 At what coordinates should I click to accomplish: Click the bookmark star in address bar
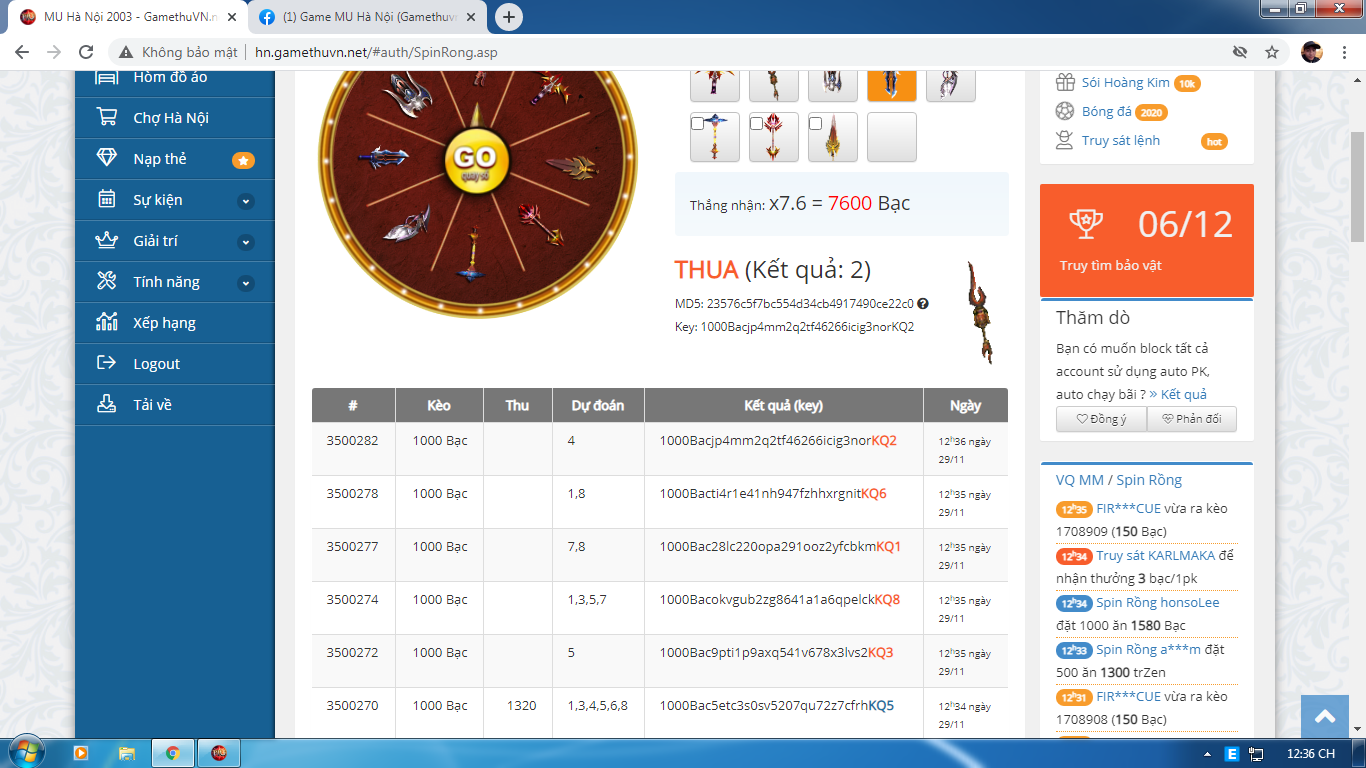coord(1272,52)
